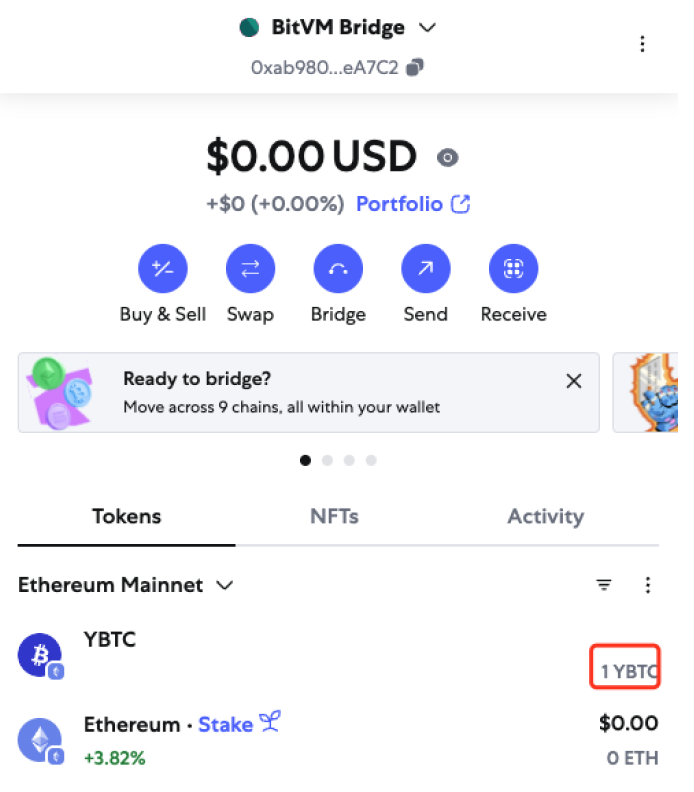Image resolution: width=694 pixels, height=792 pixels.
Task: Tap the Swap arrows icon
Action: point(250,268)
